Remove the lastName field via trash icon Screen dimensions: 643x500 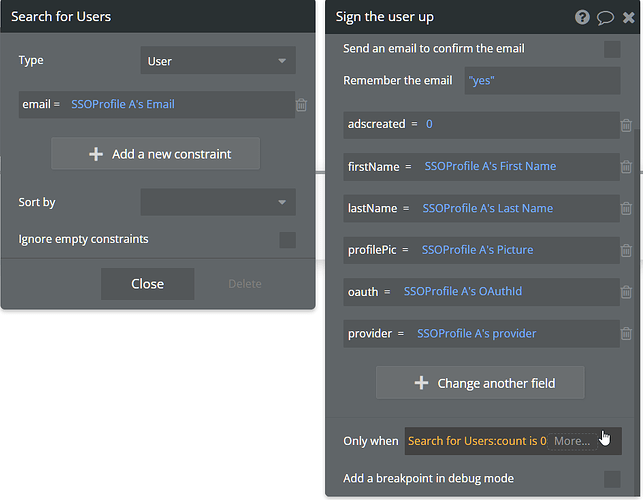pyautogui.click(x=626, y=209)
